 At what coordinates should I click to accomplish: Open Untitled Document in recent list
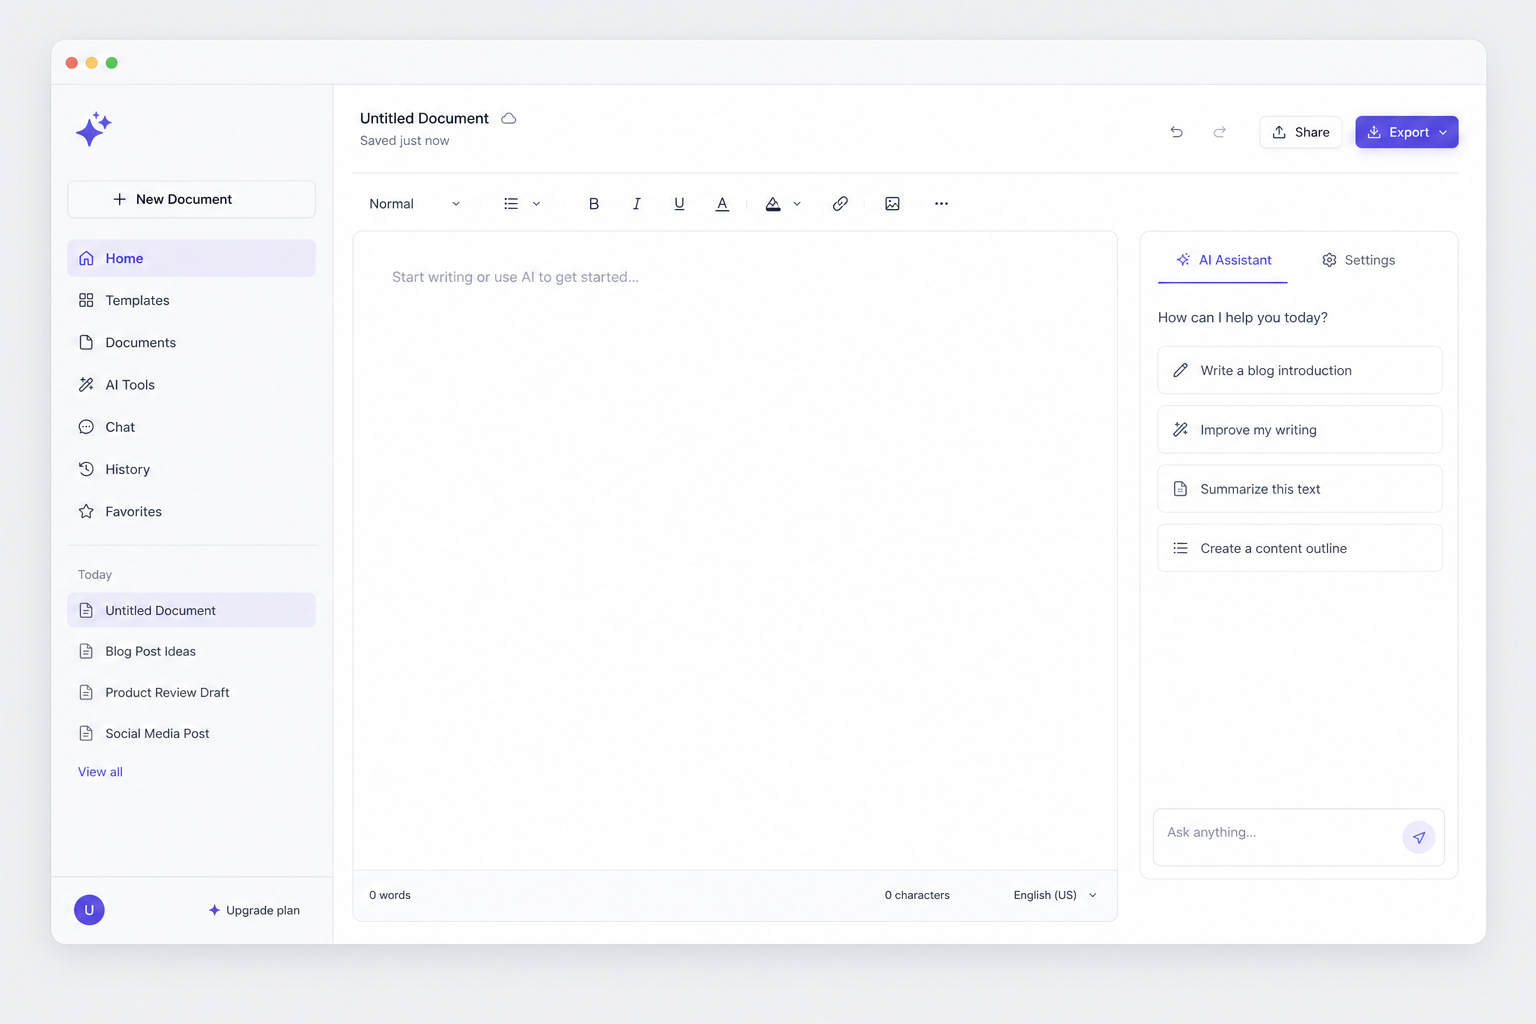[191, 610]
